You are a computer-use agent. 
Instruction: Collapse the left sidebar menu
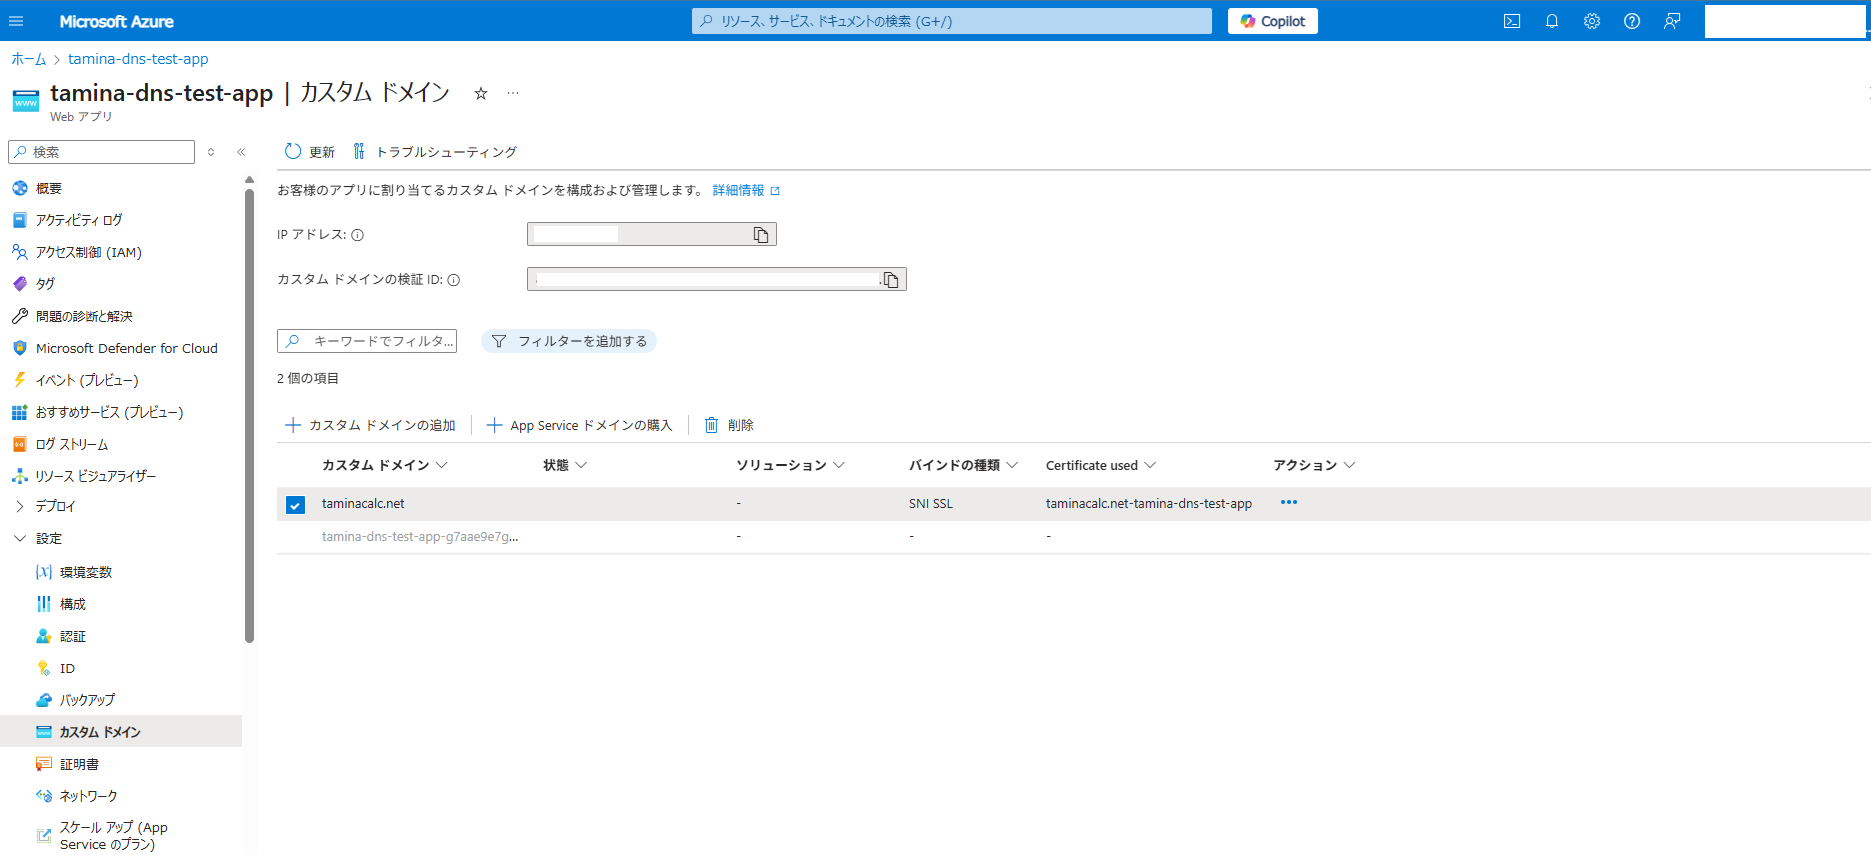pyautogui.click(x=241, y=152)
